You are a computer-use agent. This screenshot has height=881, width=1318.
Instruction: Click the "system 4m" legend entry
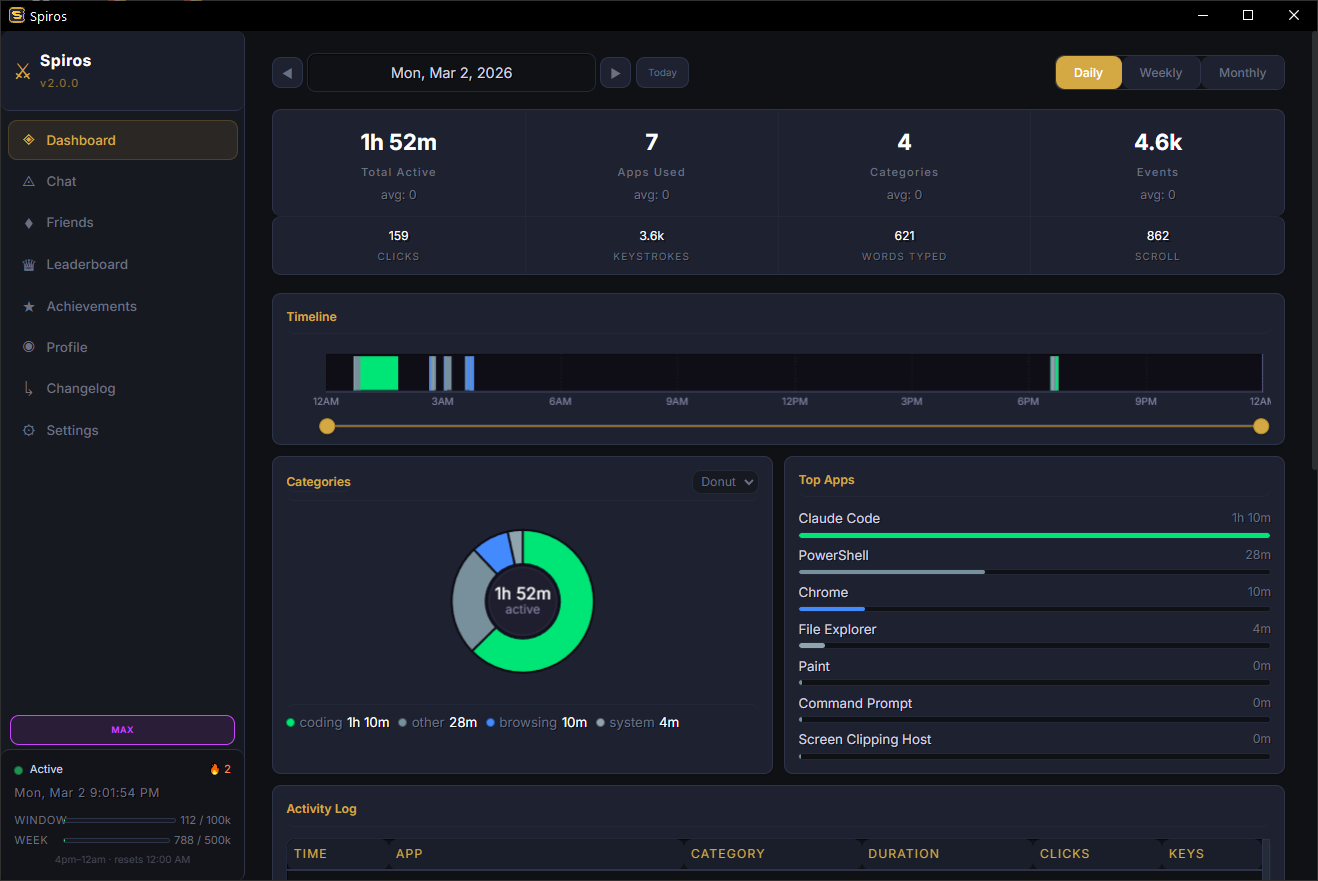[638, 722]
